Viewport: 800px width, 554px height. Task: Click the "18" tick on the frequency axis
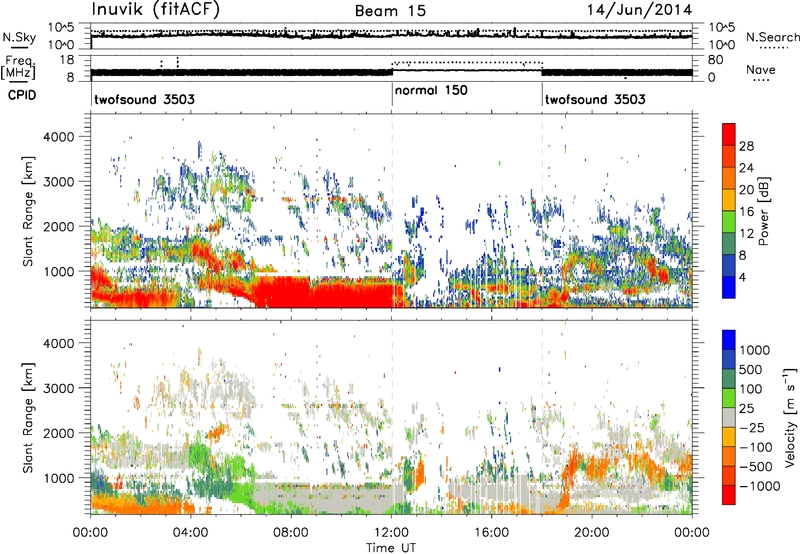[x=66, y=60]
